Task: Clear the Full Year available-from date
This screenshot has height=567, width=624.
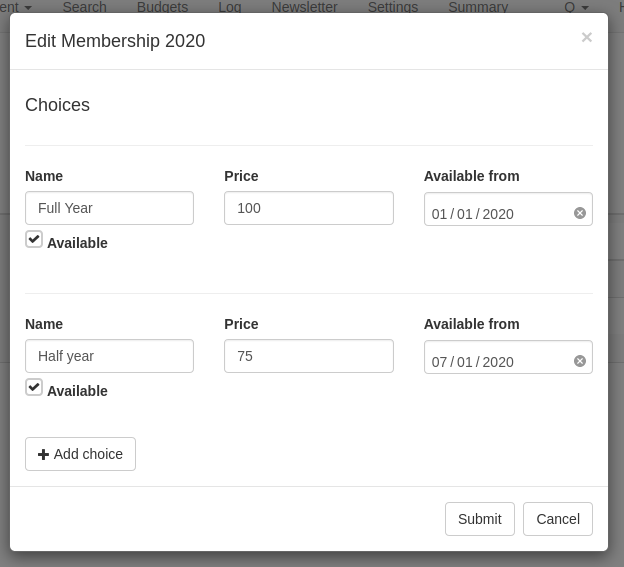Action: 580,213
